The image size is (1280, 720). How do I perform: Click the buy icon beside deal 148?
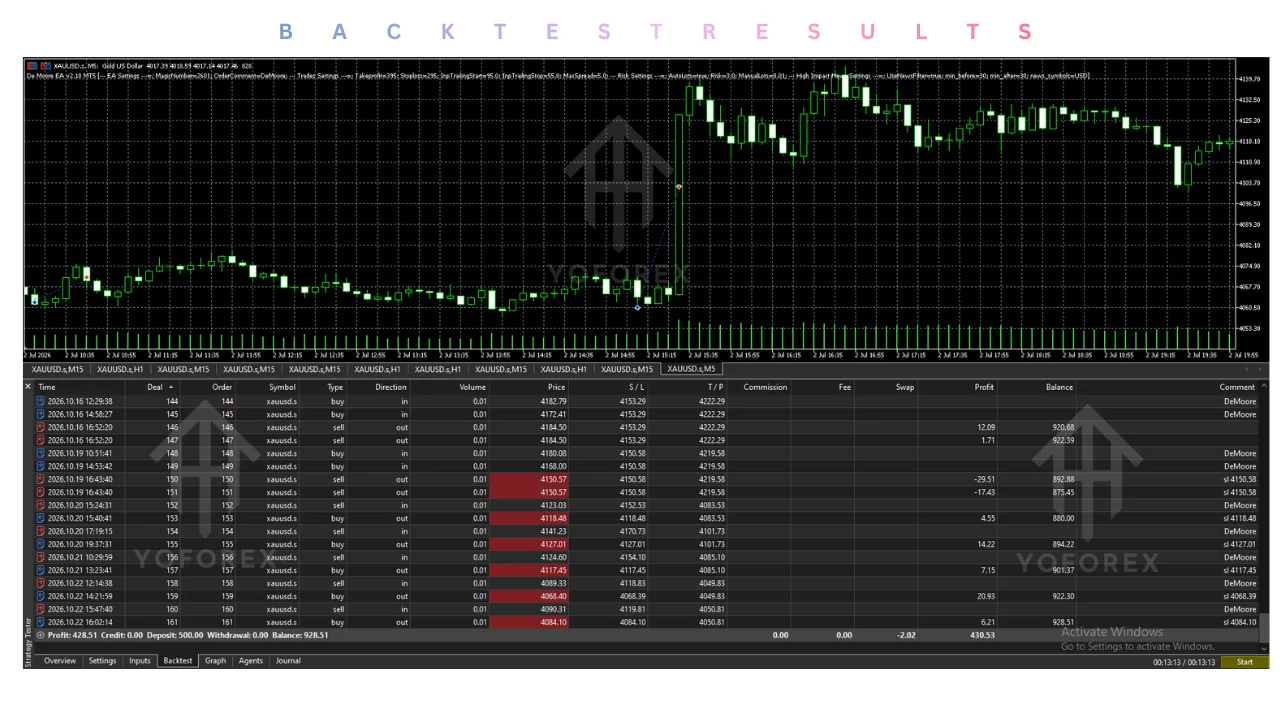[40, 453]
